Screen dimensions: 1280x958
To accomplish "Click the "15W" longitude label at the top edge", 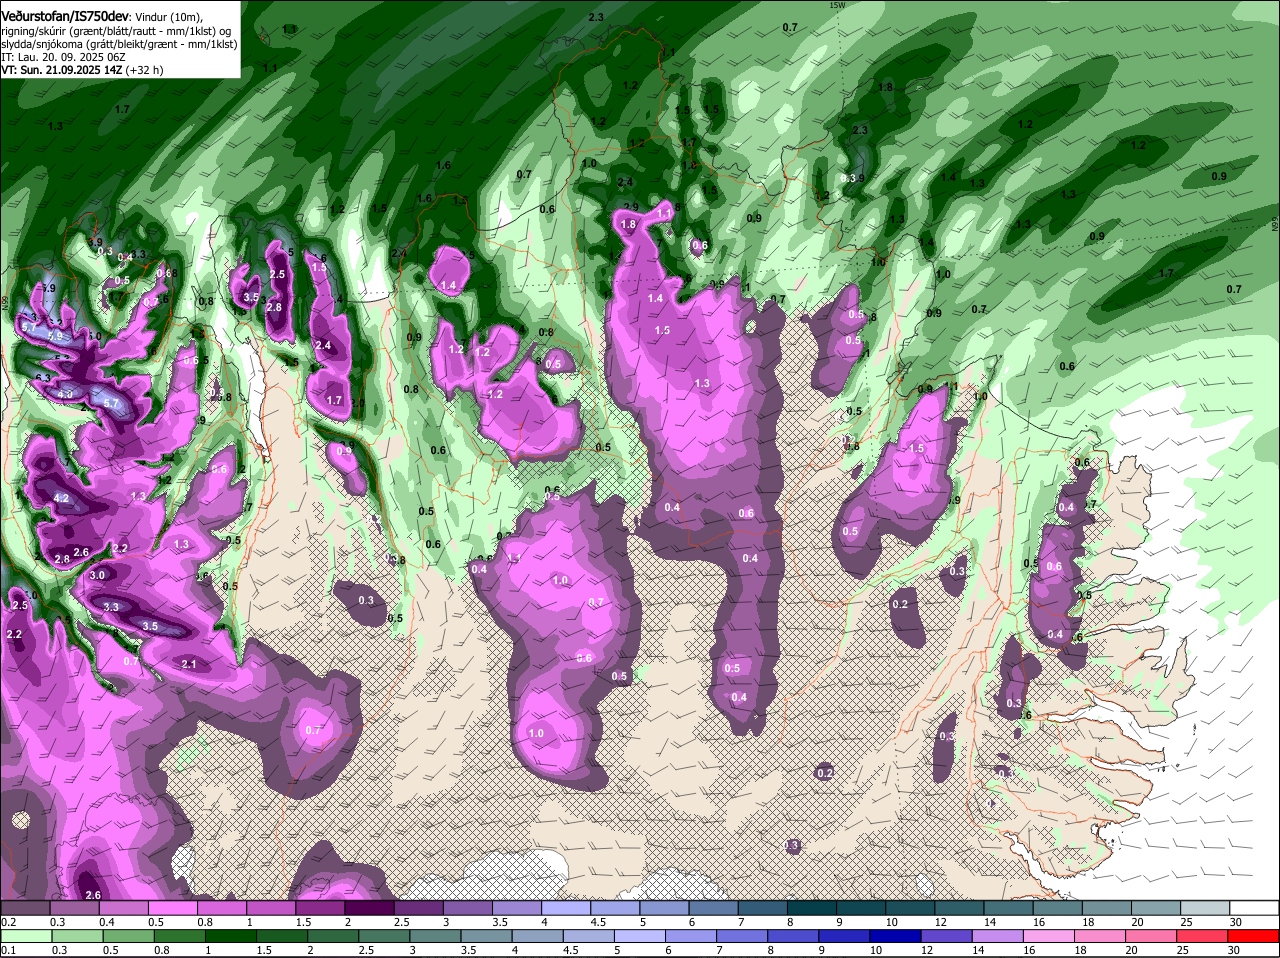I will (837, 5).
